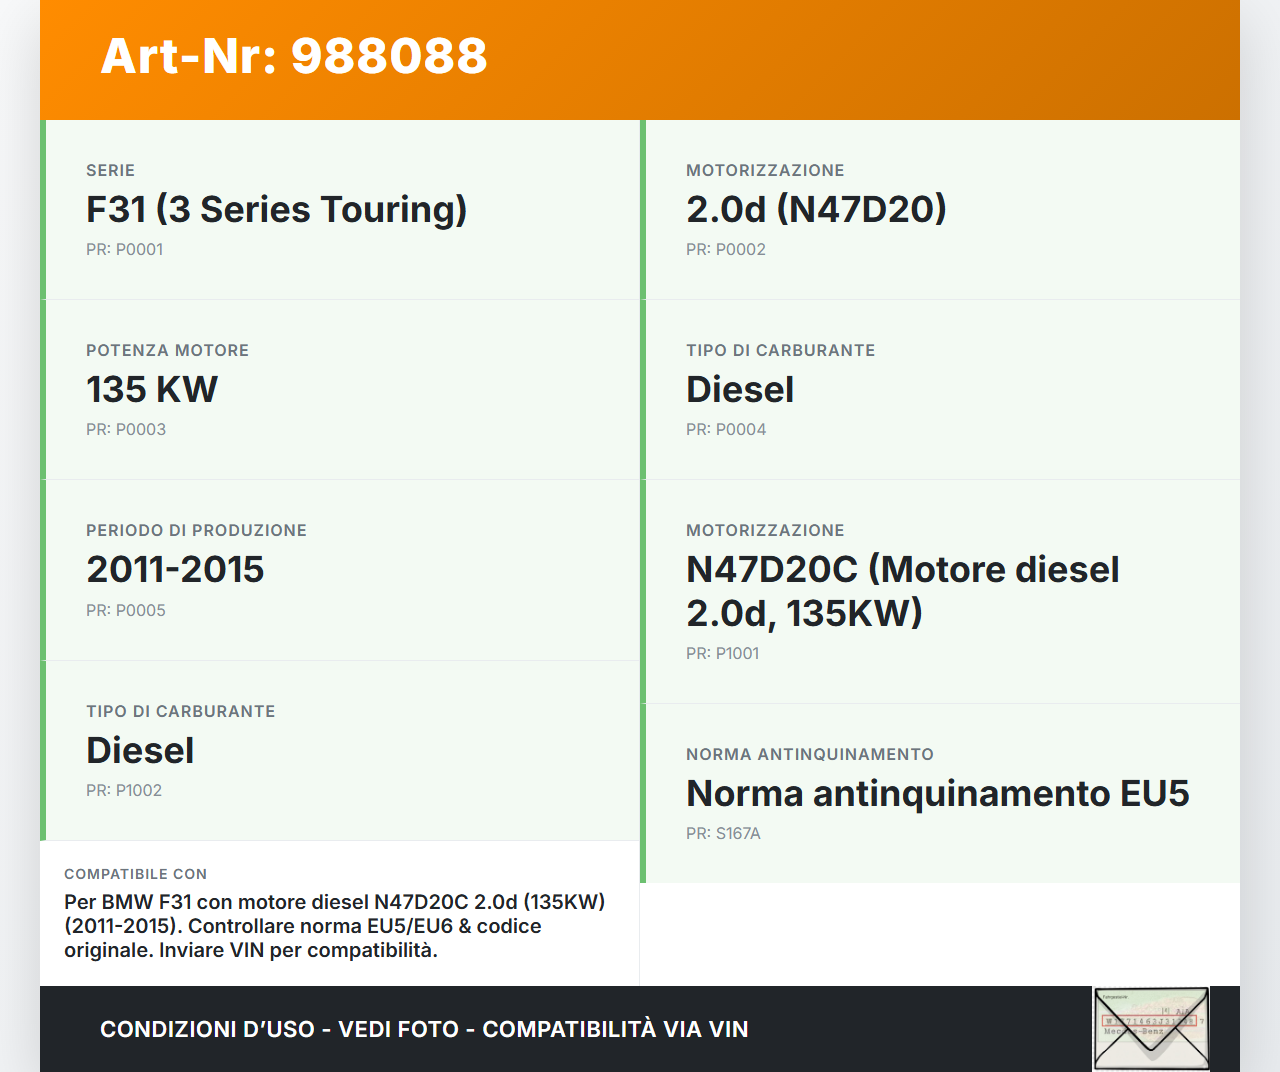Select the Diesel value with code P0004
Screen dimensions: 1280x1072
pyautogui.click(x=740, y=390)
